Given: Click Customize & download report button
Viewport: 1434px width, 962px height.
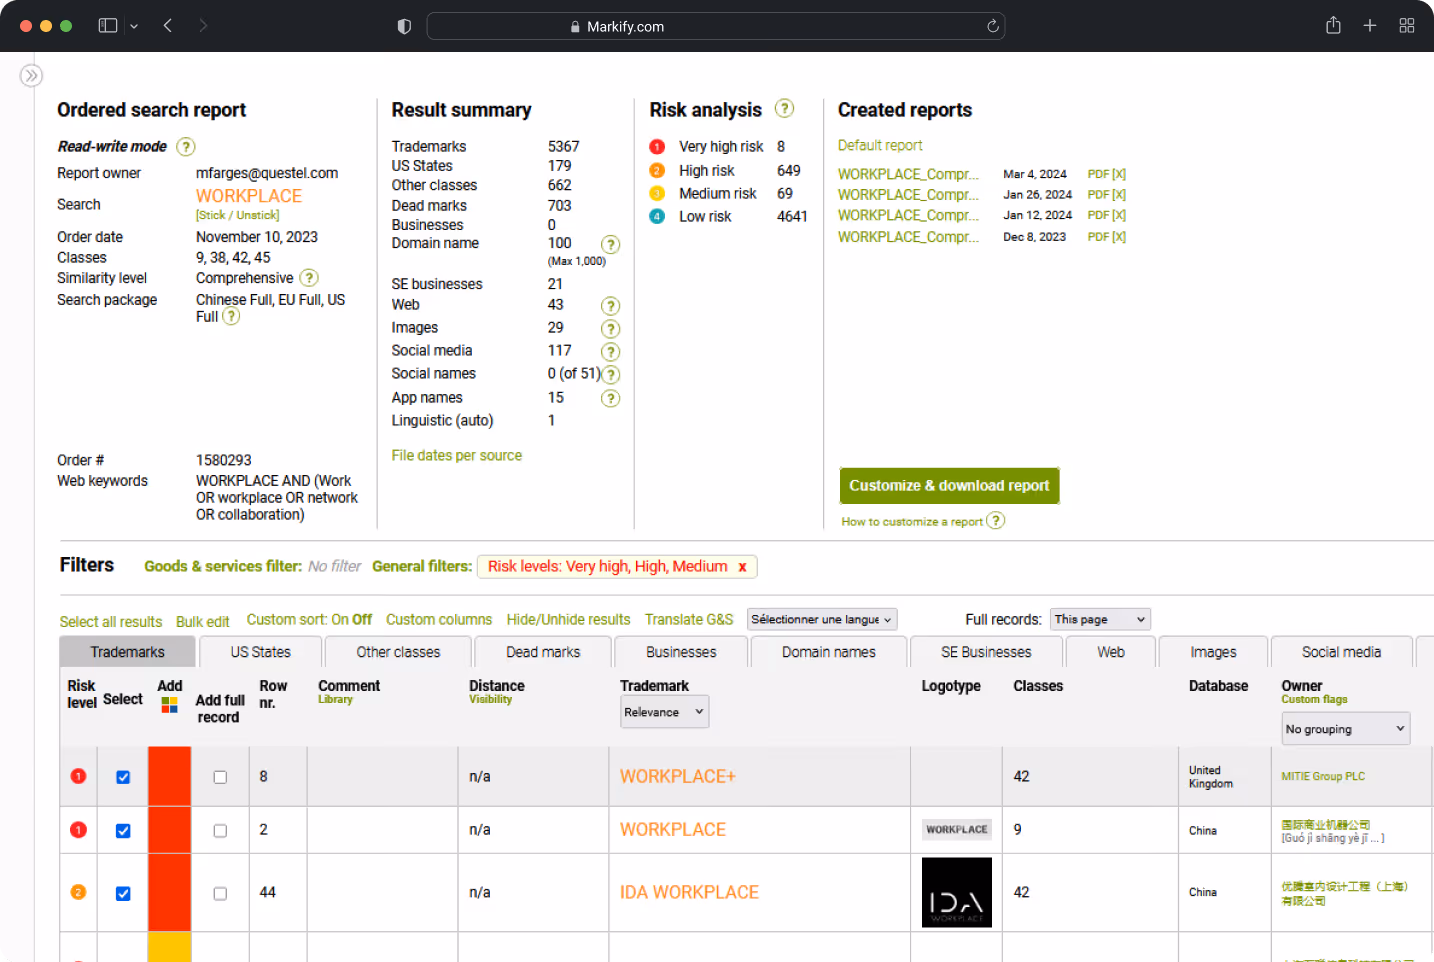Looking at the screenshot, I should [949, 486].
